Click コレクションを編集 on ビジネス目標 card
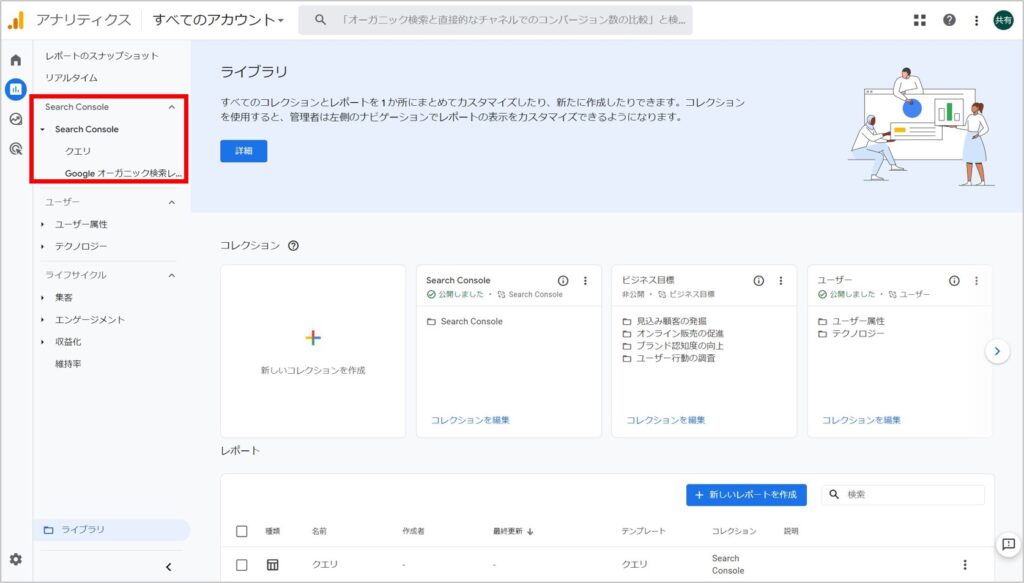 tap(665, 420)
